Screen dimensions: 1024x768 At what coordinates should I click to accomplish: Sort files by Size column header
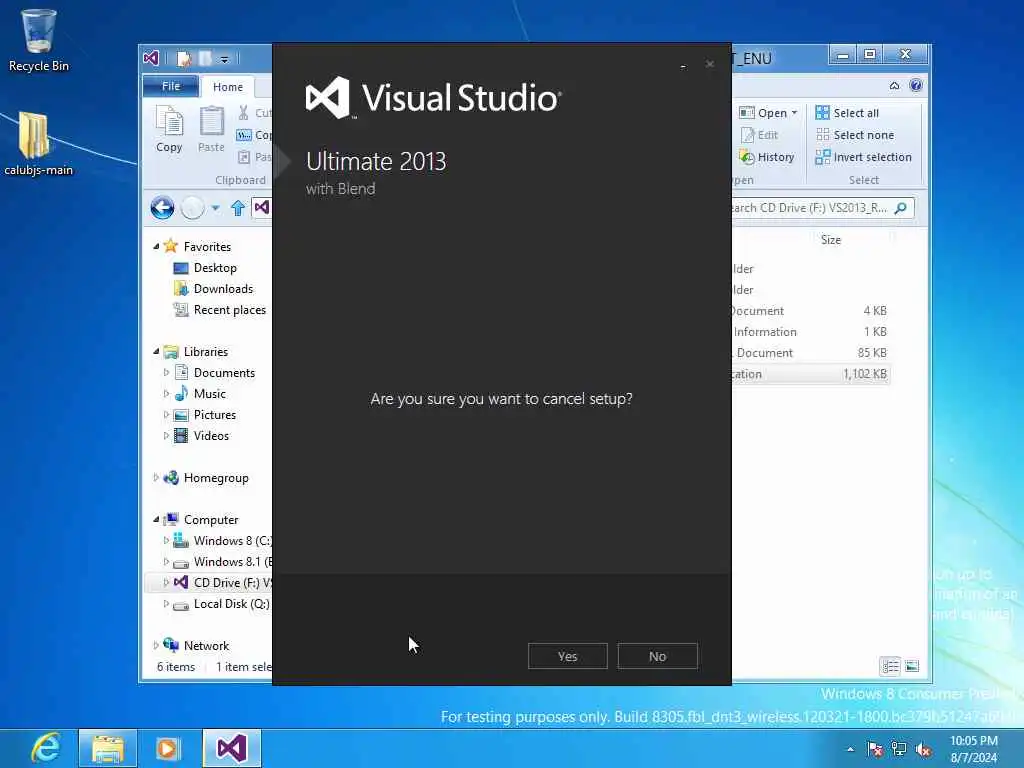coord(831,240)
